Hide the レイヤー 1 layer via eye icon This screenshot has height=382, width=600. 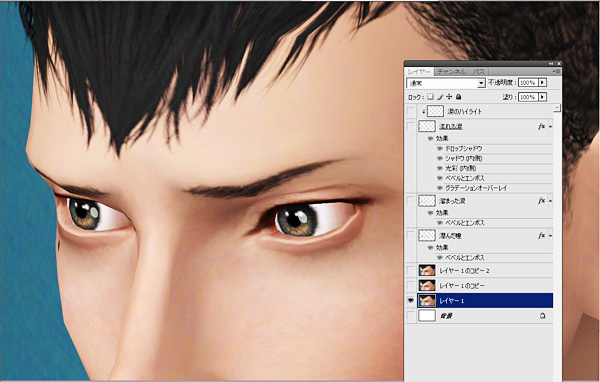point(411,300)
